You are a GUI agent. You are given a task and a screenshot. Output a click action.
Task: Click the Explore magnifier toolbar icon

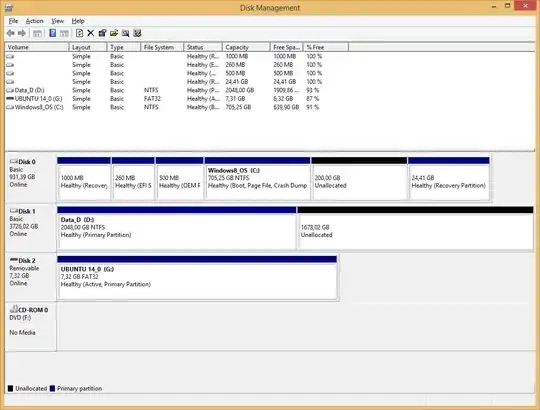[126, 33]
